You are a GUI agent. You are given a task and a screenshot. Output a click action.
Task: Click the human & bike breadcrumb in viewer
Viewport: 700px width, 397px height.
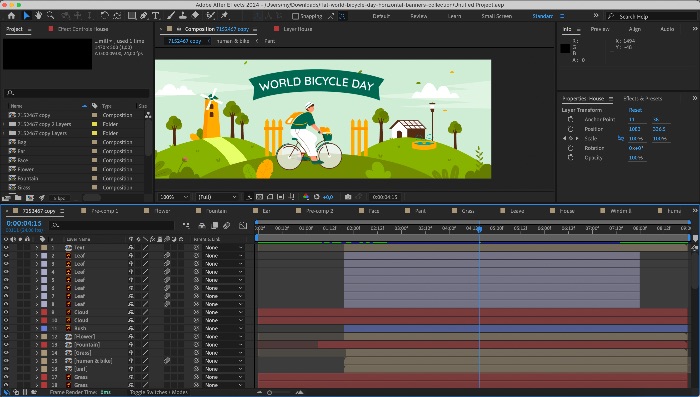click(x=233, y=41)
